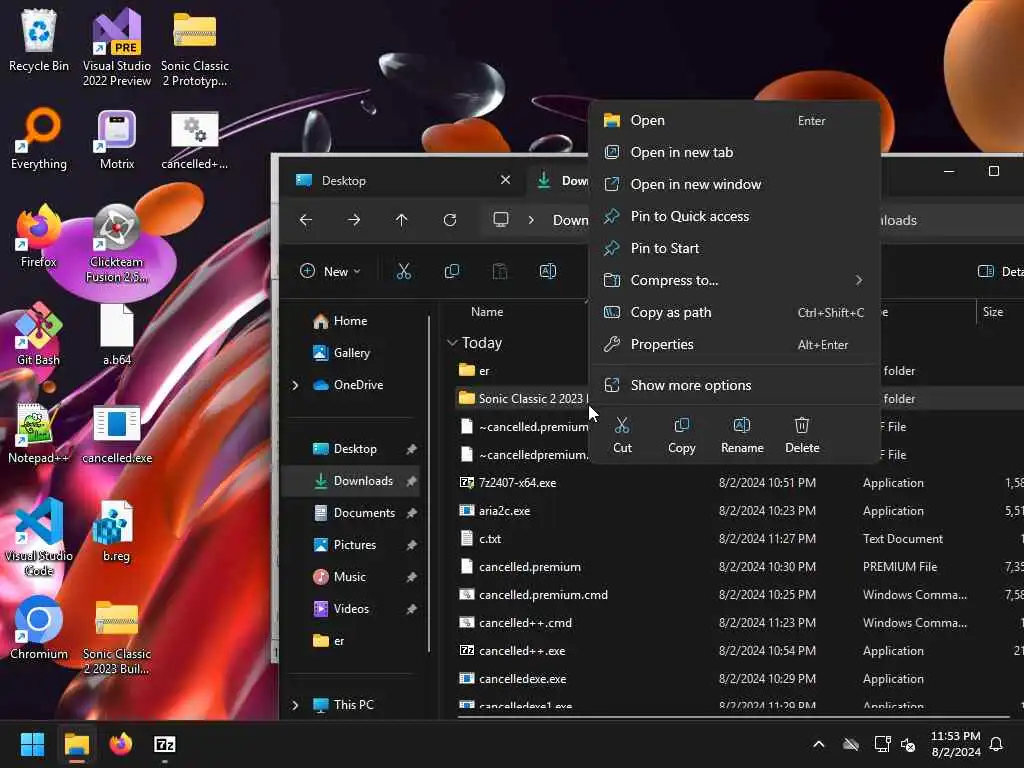Click the Rename icon in Explorer toolbar

point(548,272)
